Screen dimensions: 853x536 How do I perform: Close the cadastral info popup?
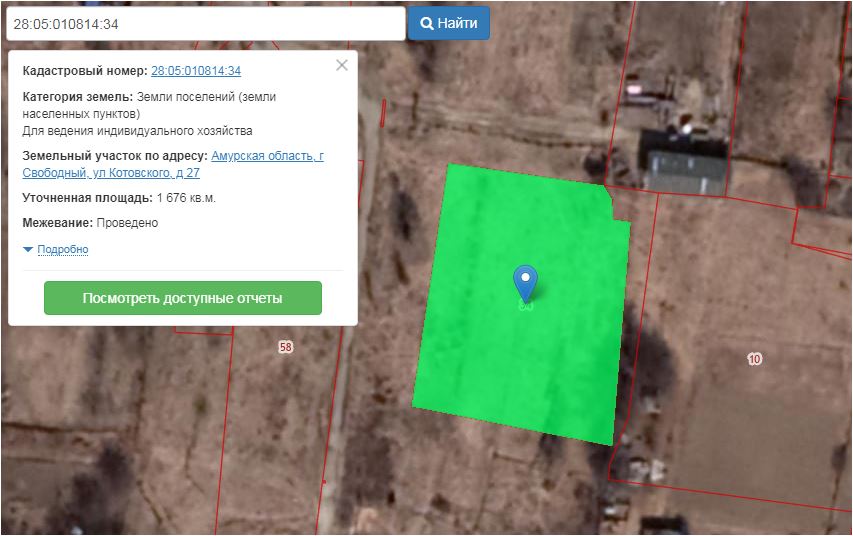(342, 65)
